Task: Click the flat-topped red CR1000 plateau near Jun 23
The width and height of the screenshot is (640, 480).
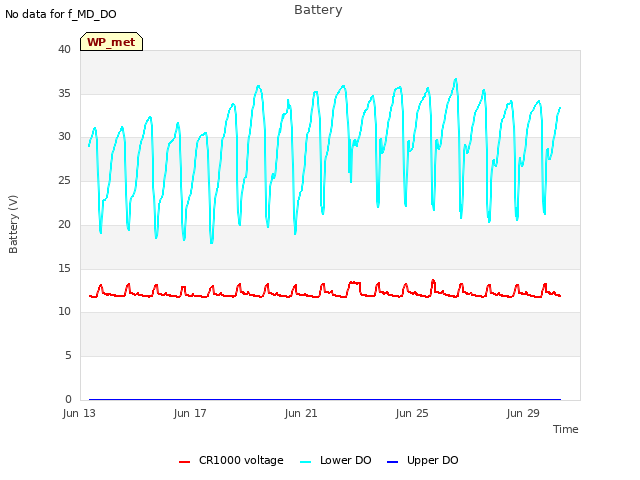Action: pyautogui.click(x=355, y=282)
